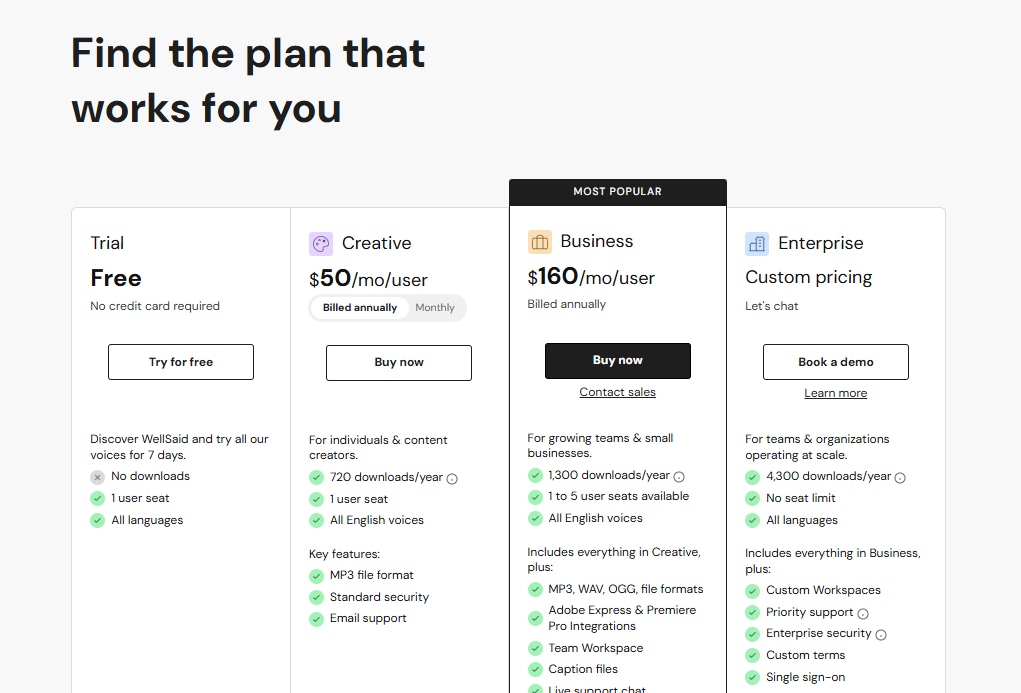Open info tooltip beside 1,300 downloads/year
This screenshot has width=1021, height=693.
tap(679, 476)
